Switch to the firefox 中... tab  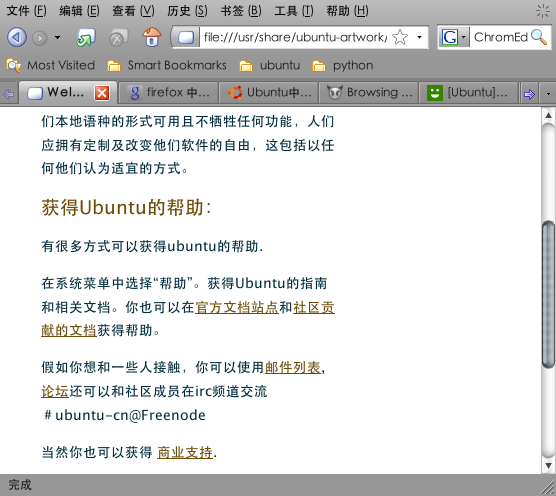(x=168, y=93)
